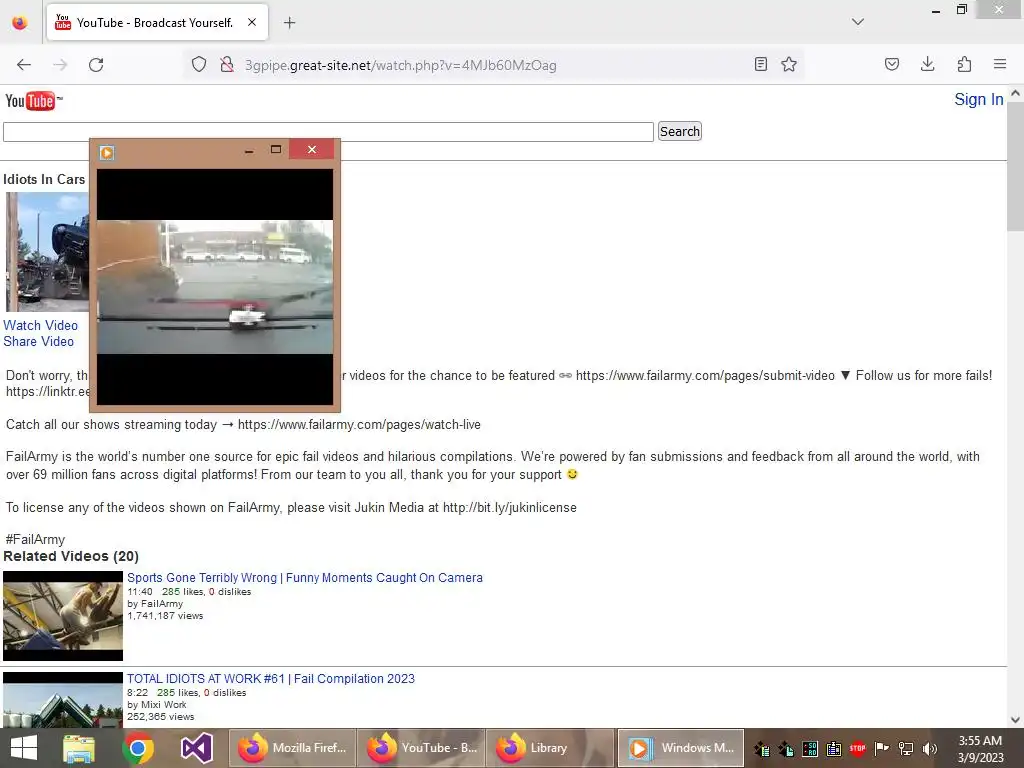Open Firefox hamburger application menu
The height and width of the screenshot is (768, 1024).
coord(1000,64)
